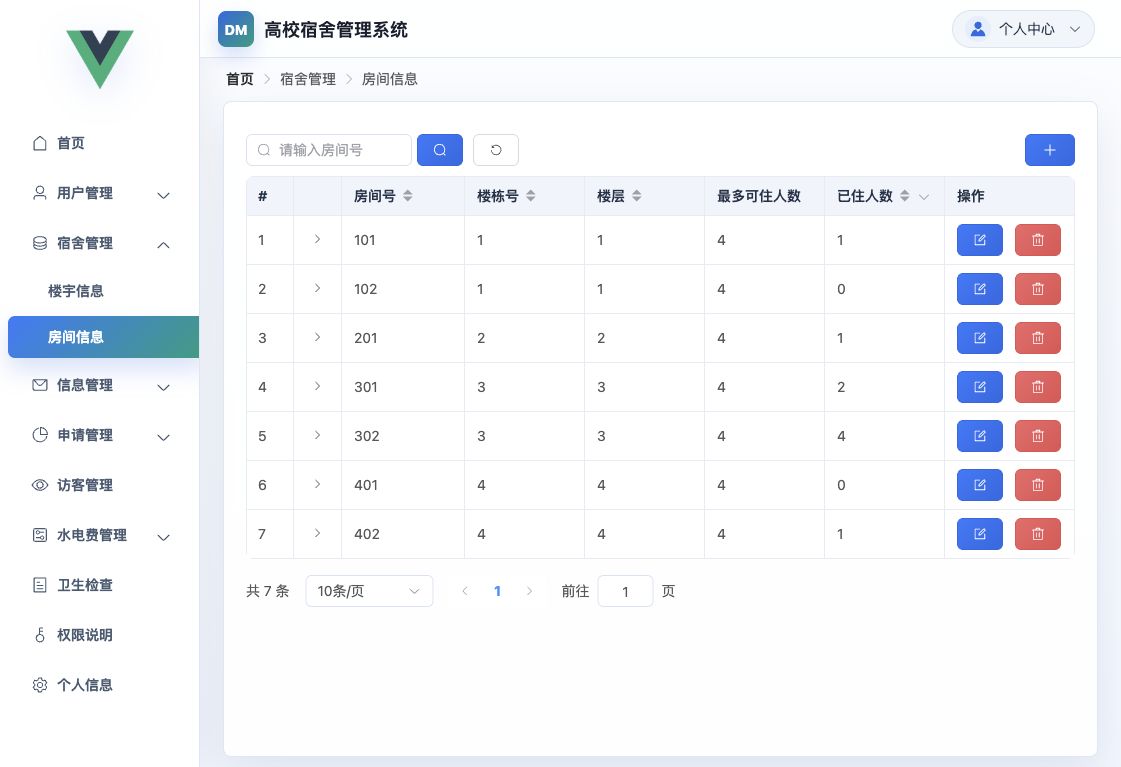The image size is (1121, 767).
Task: Open 楼宇信息 submenu item
Action: click(99, 291)
